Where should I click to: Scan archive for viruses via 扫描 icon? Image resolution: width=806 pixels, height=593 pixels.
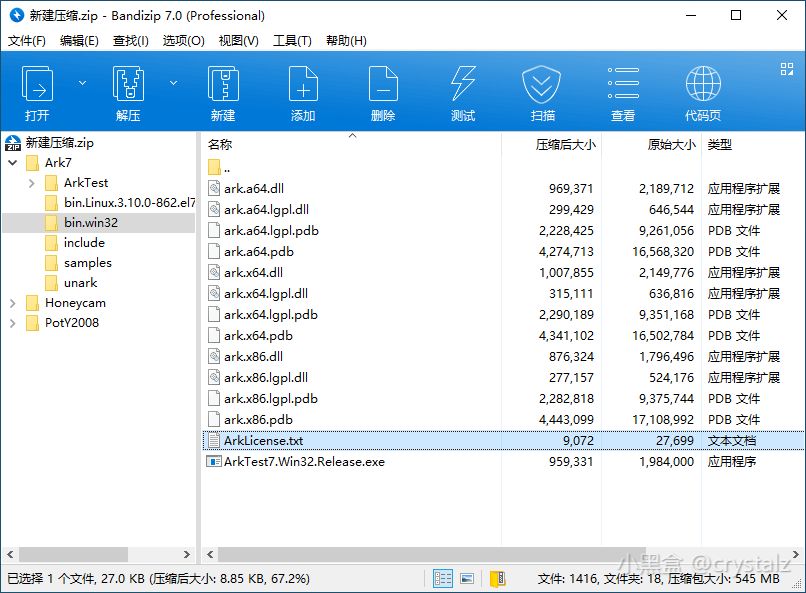point(542,90)
